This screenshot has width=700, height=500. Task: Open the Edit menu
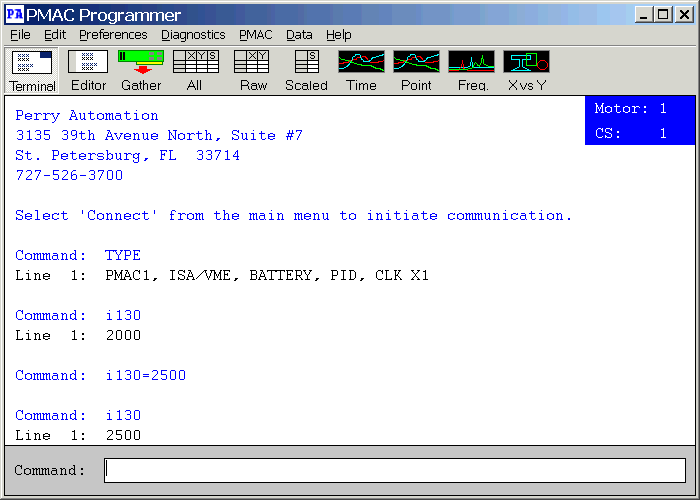click(x=55, y=34)
